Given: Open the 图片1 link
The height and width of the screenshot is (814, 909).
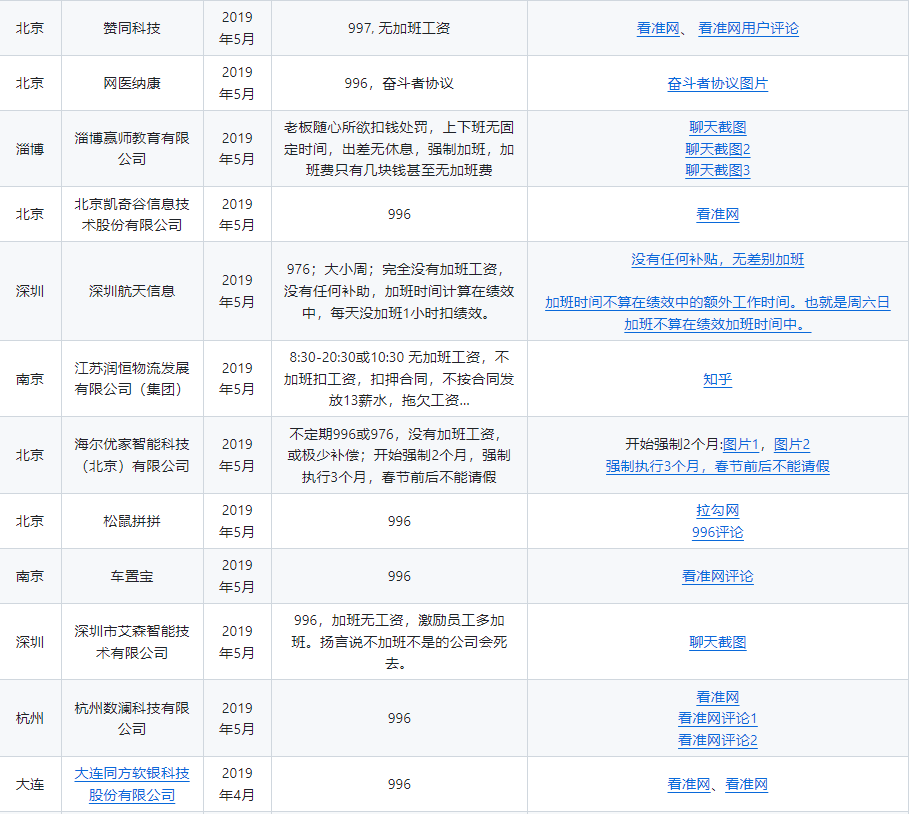Looking at the screenshot, I should click(741, 445).
